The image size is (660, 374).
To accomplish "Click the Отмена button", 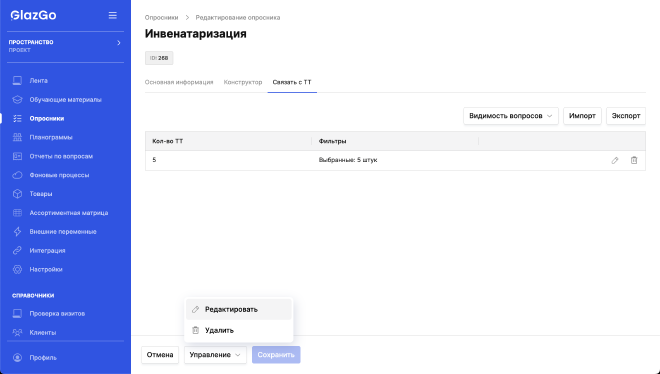I will [x=160, y=355].
